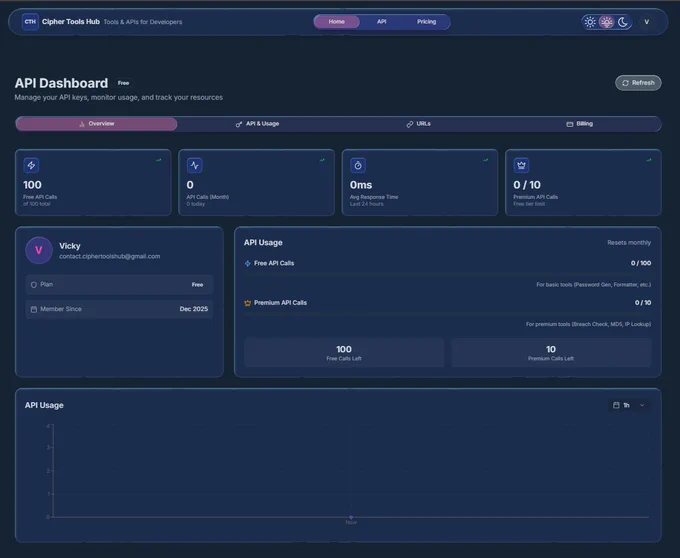Refresh the API dashboard

pos(638,83)
